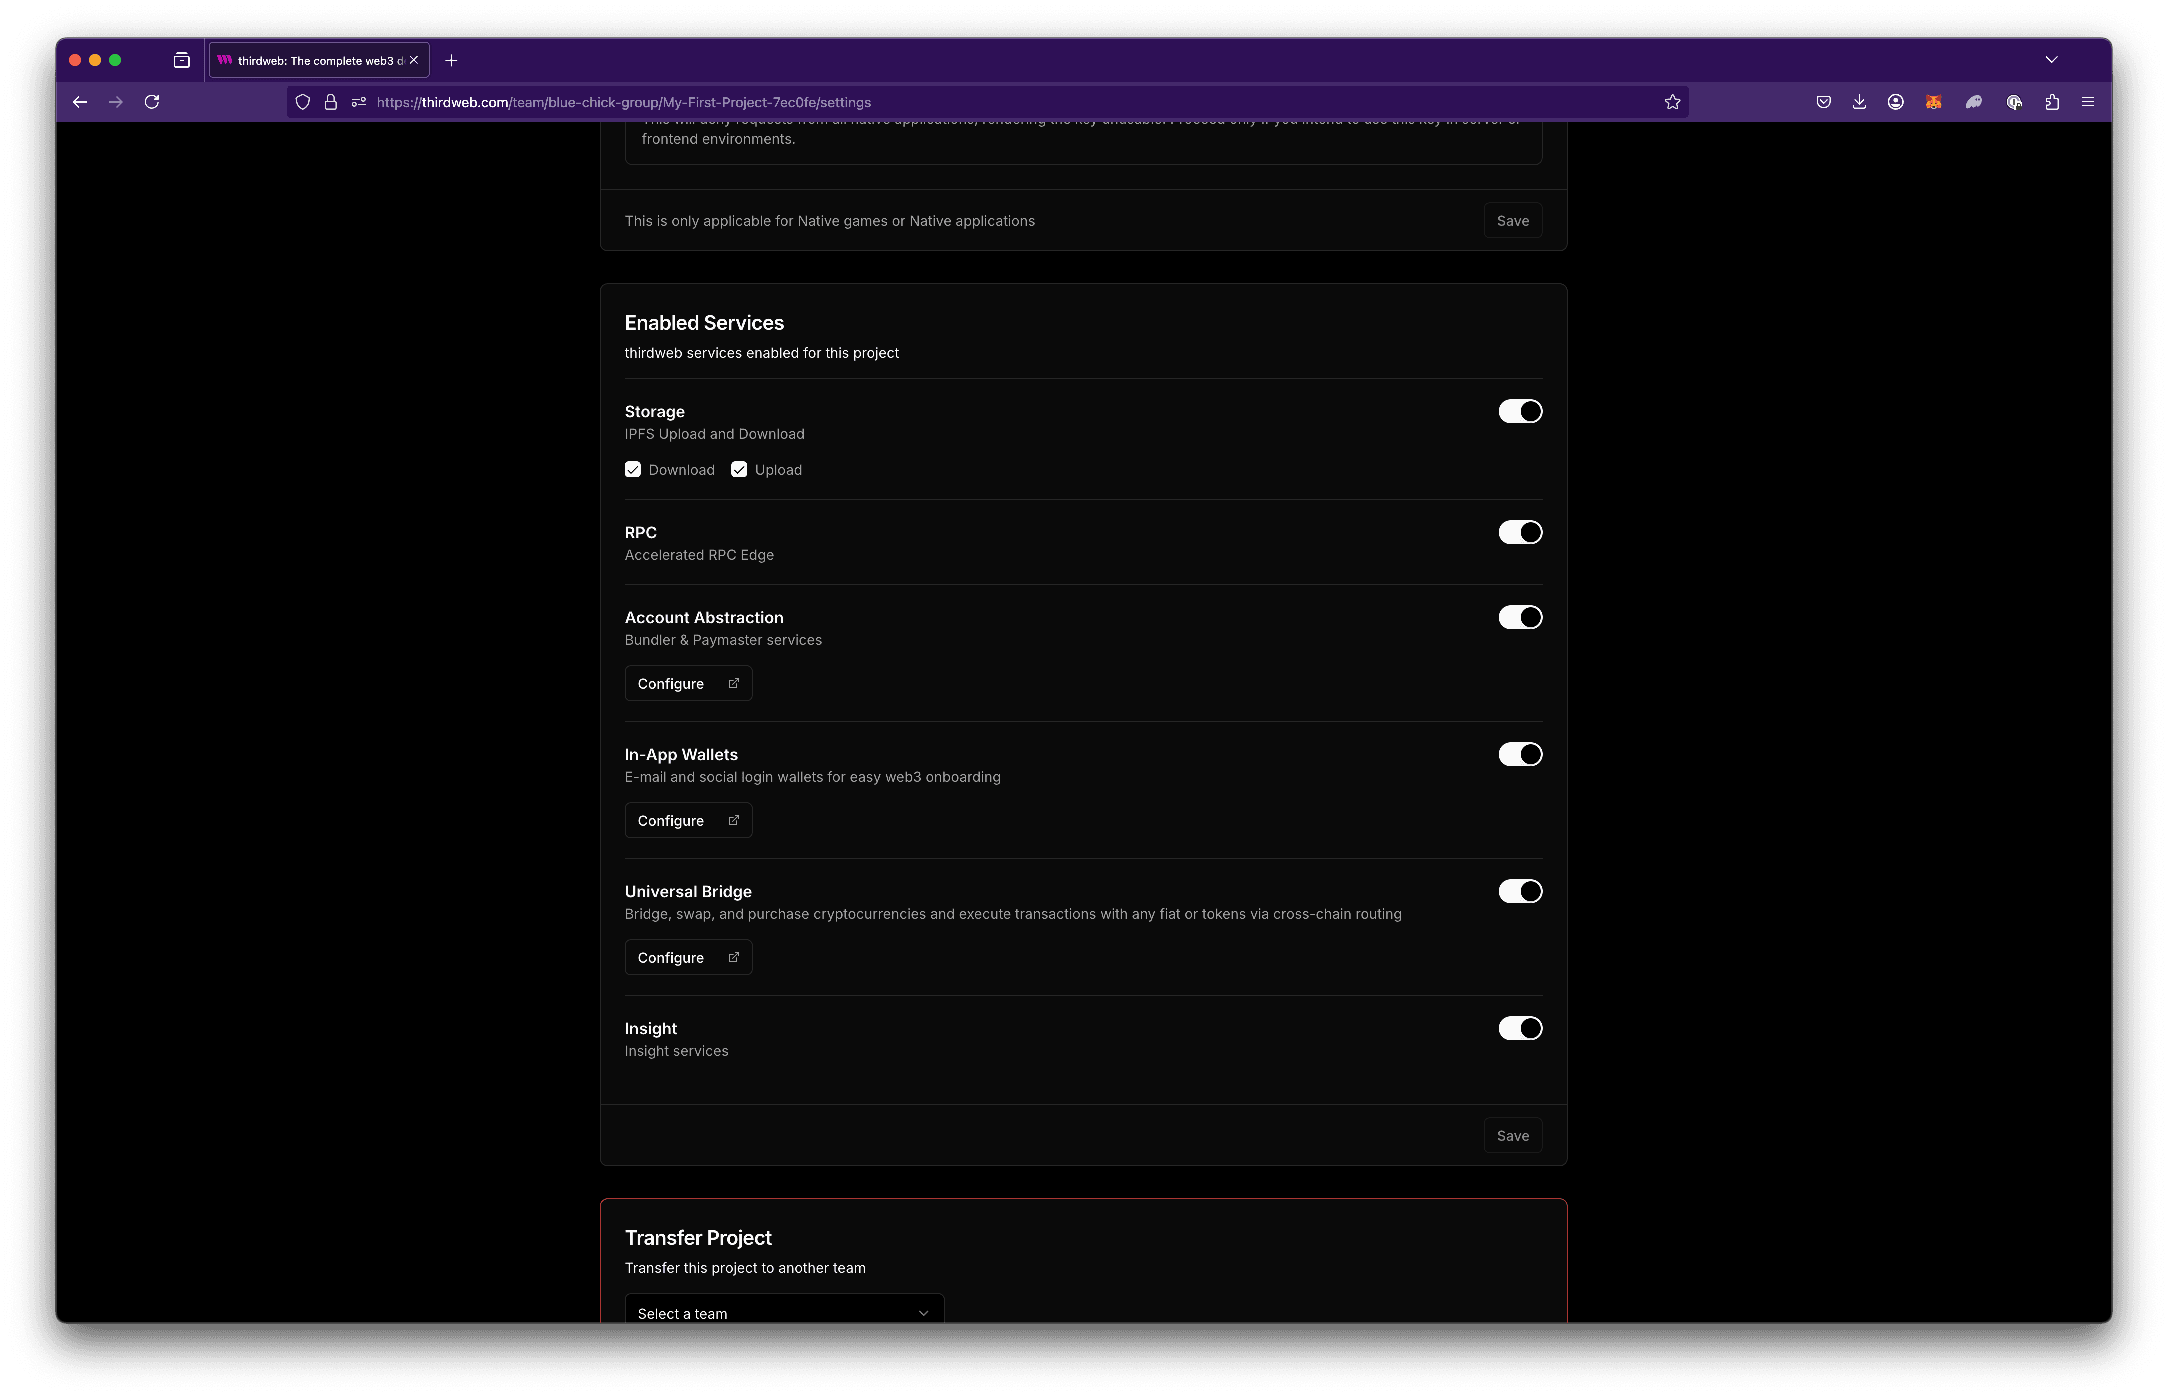Uncheck the Storage Download checkbox
Viewport: 2168px width, 1397px height.
click(x=633, y=470)
